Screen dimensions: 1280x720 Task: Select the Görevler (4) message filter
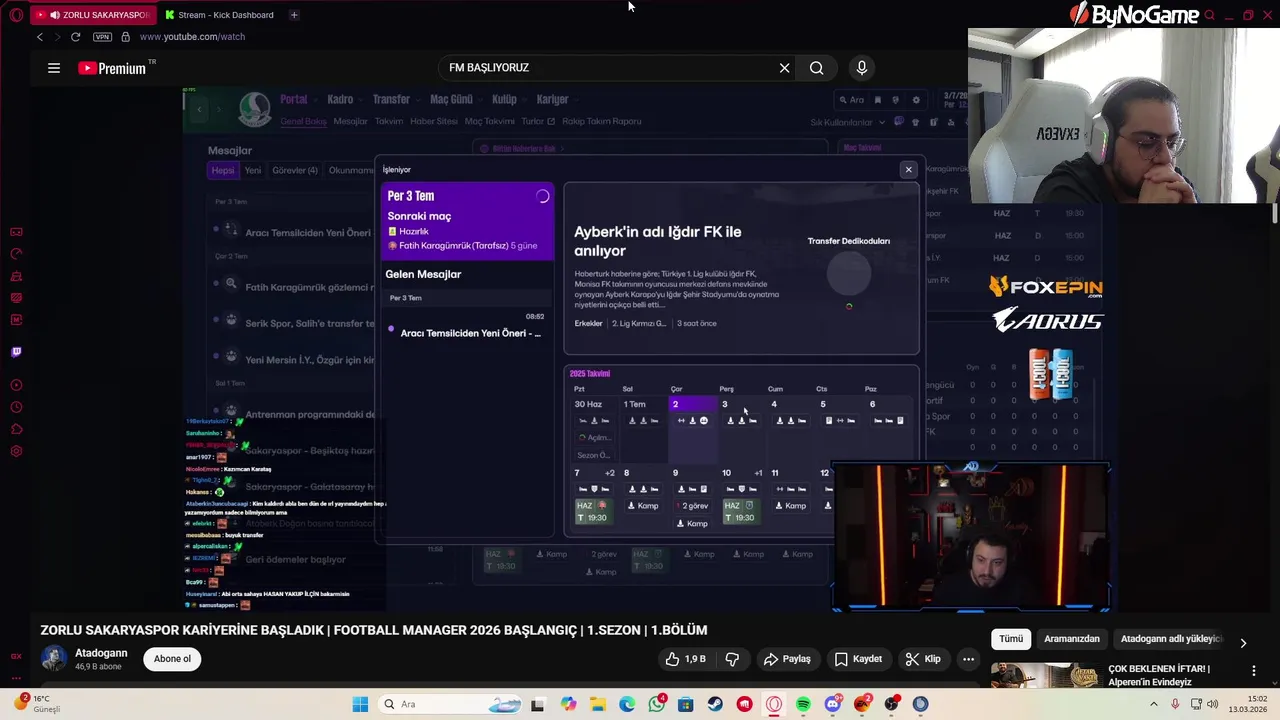pos(295,170)
